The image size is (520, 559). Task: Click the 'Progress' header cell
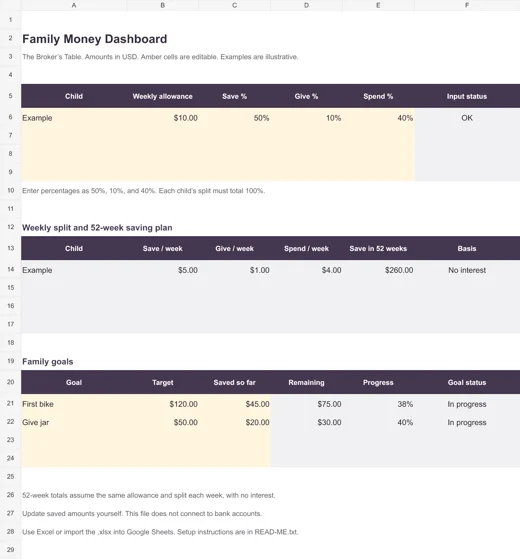378,383
